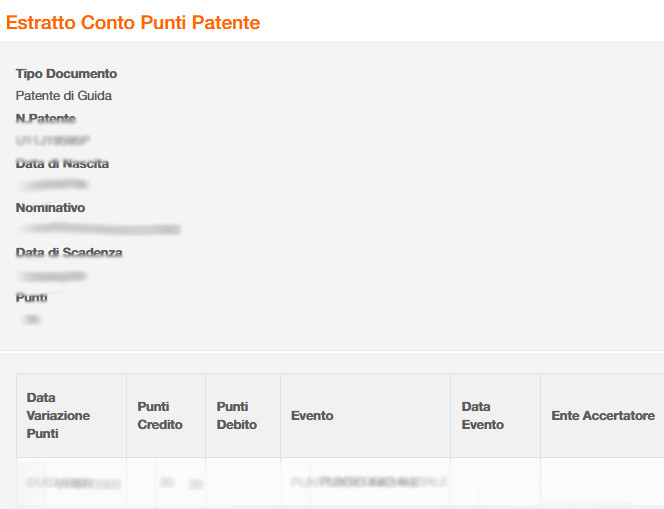The height and width of the screenshot is (509, 664).
Task: Click the Data di Scadenza label
Action: [x=69, y=253]
